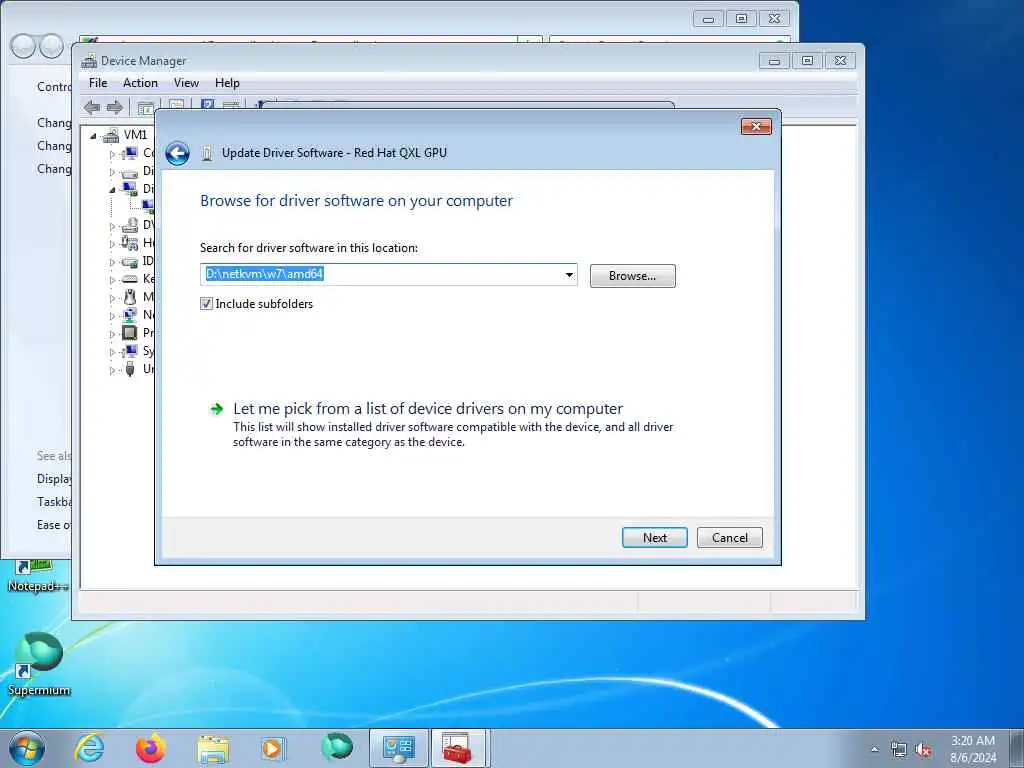
Task: Click the Browse... button
Action: click(632, 276)
